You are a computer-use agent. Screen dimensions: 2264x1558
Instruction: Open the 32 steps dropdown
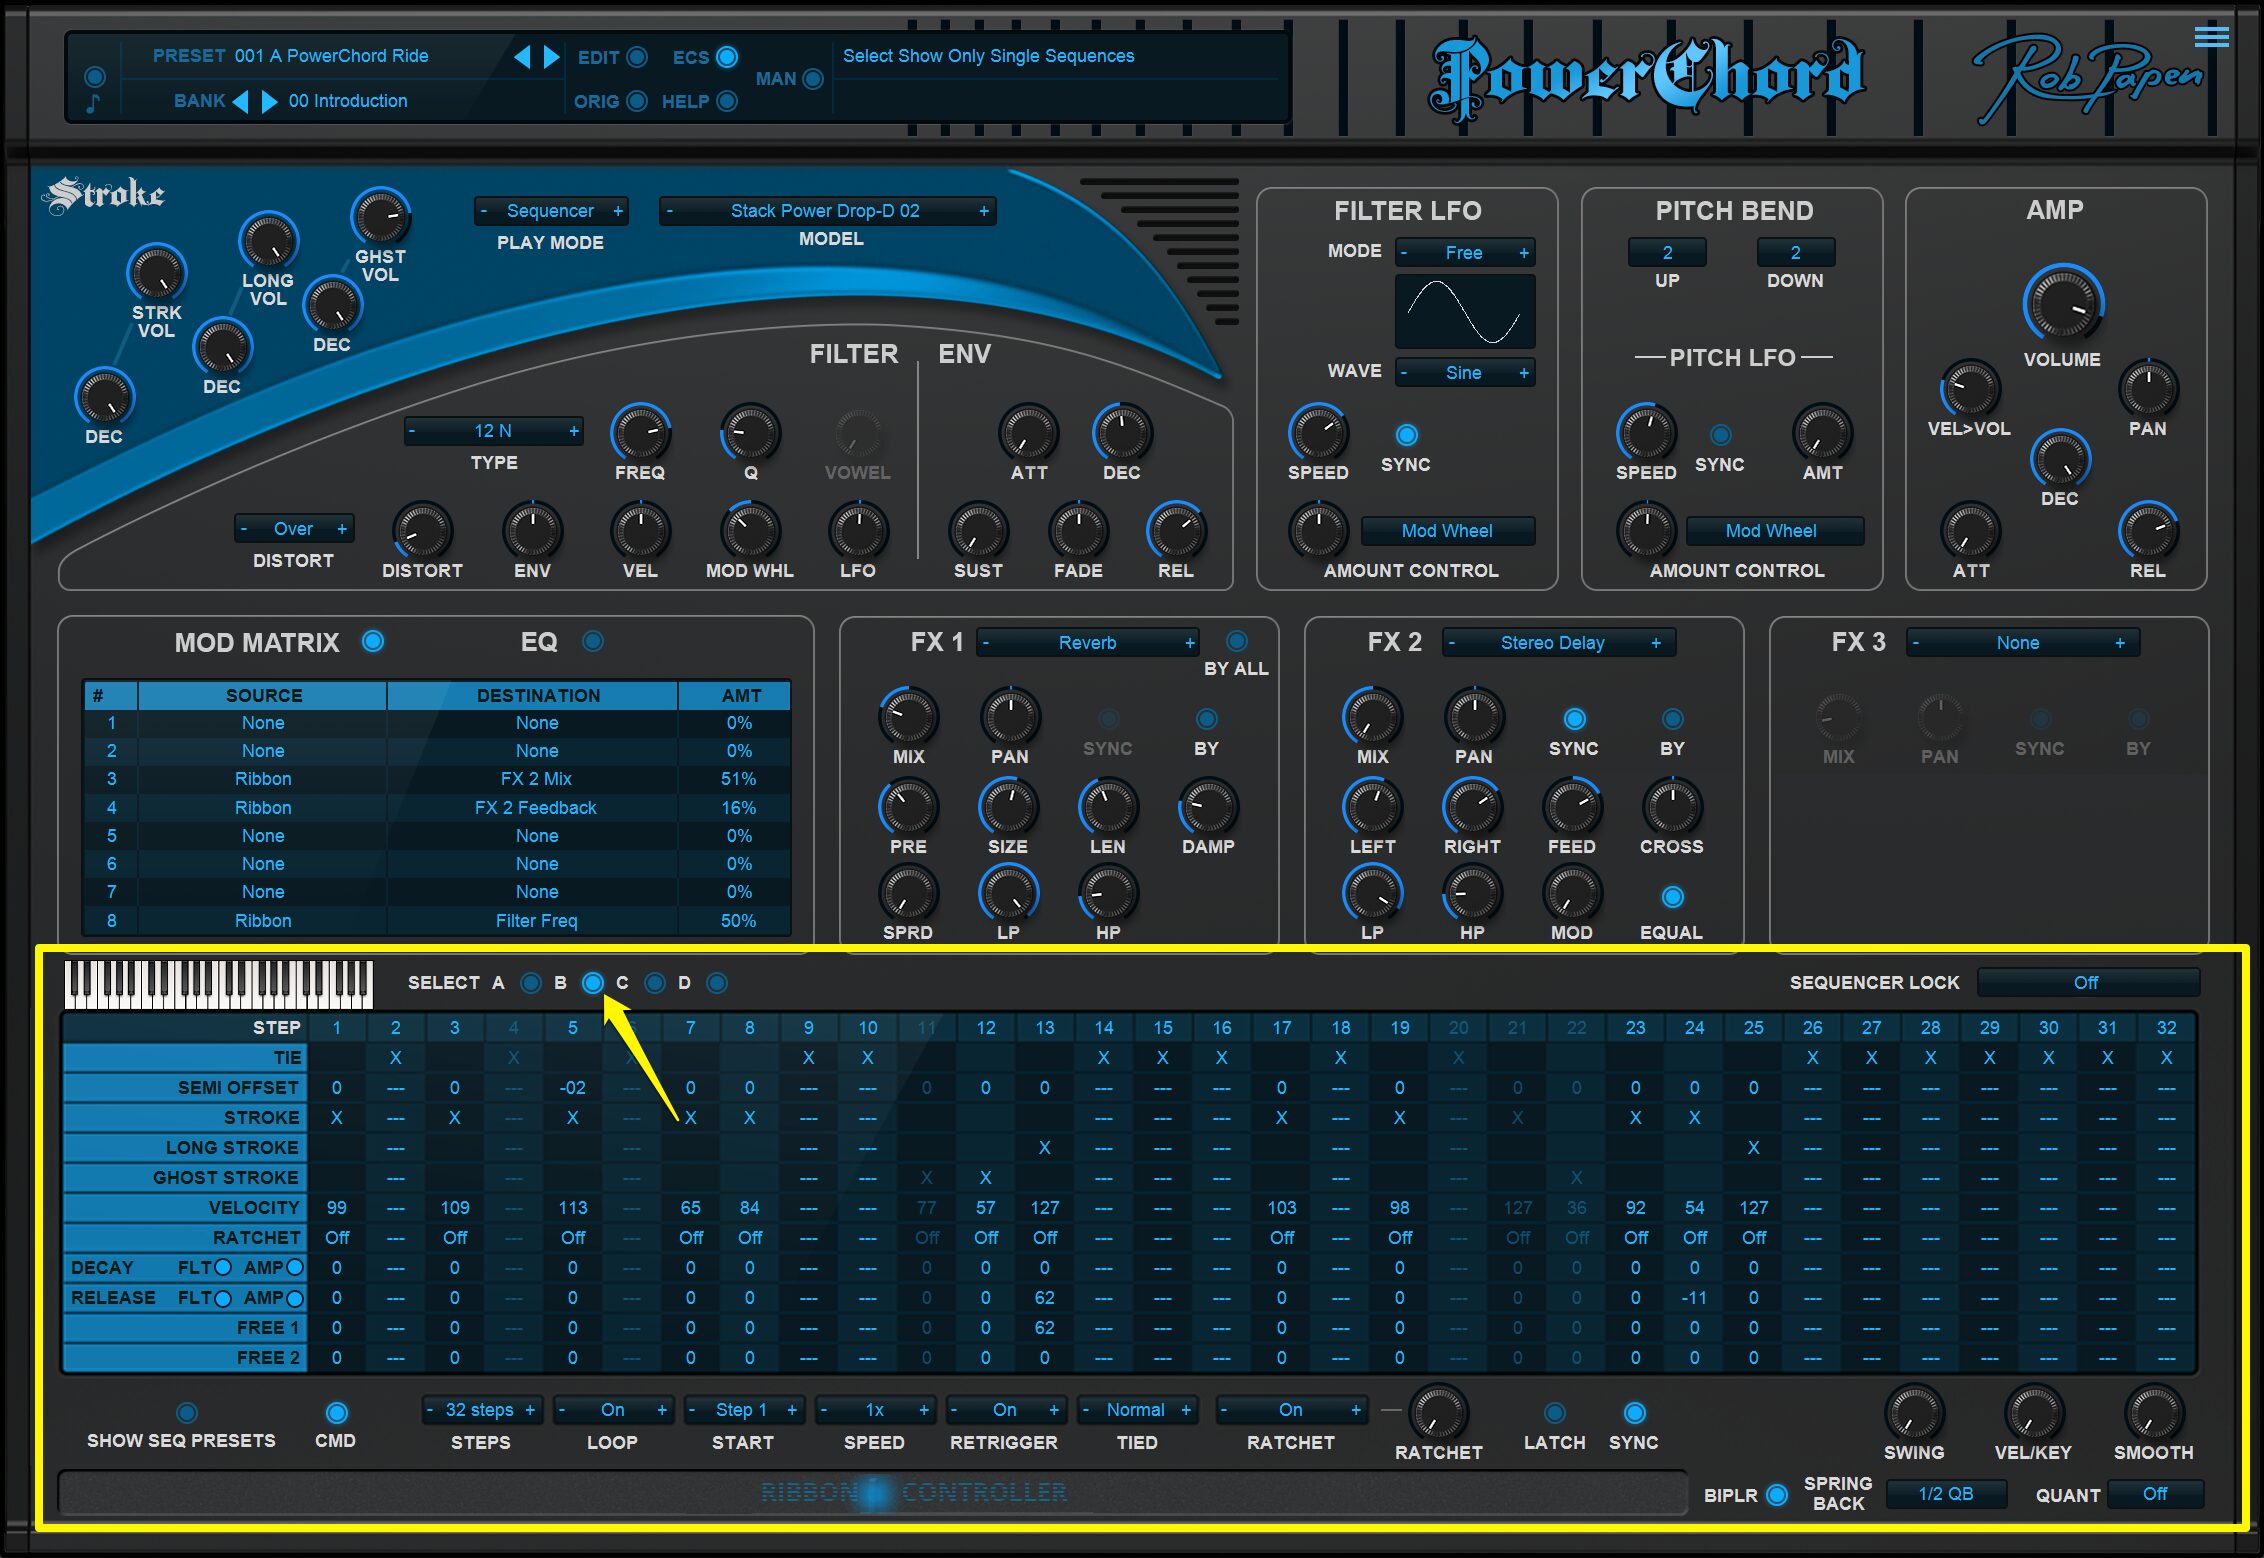click(481, 1410)
